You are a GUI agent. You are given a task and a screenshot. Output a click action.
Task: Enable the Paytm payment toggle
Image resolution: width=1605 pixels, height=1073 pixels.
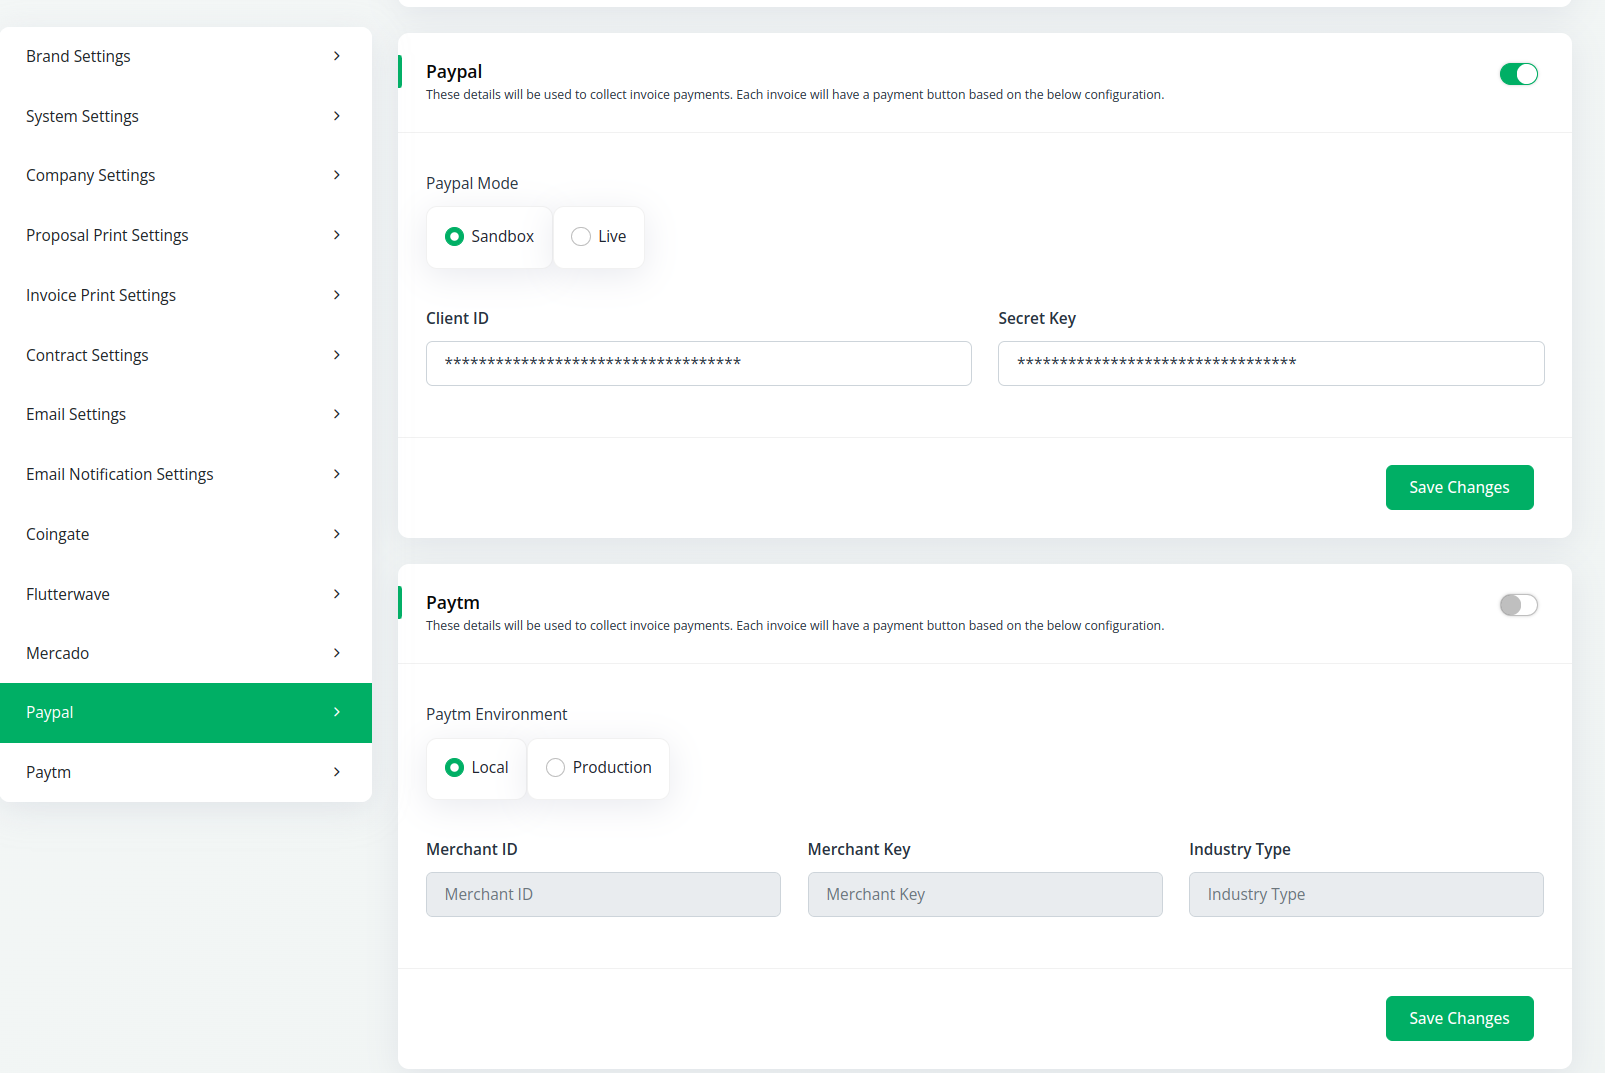pyautogui.click(x=1518, y=605)
